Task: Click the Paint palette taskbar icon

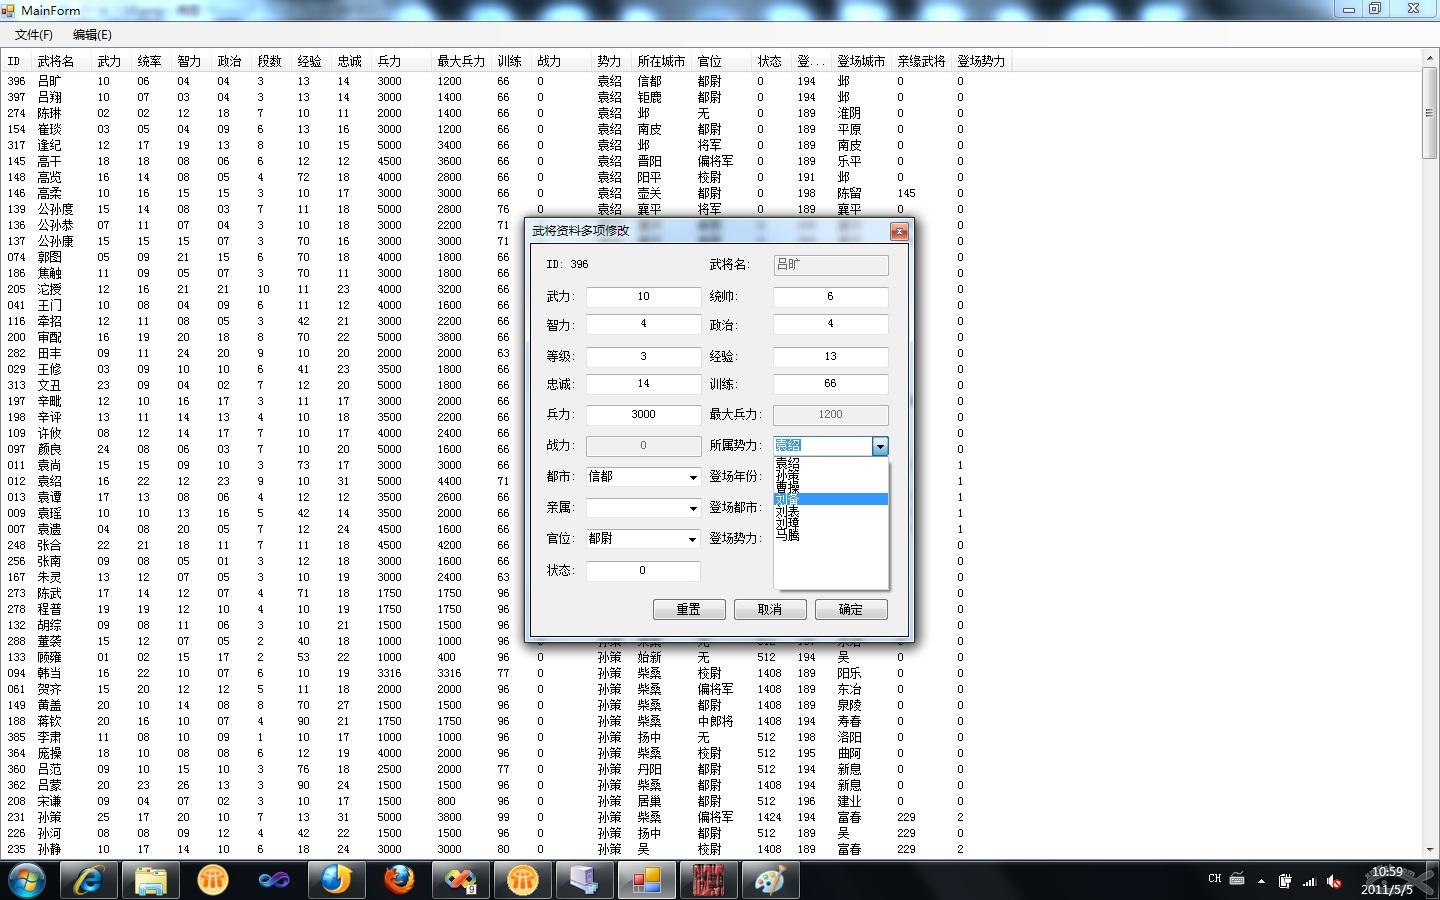Action: (x=769, y=880)
